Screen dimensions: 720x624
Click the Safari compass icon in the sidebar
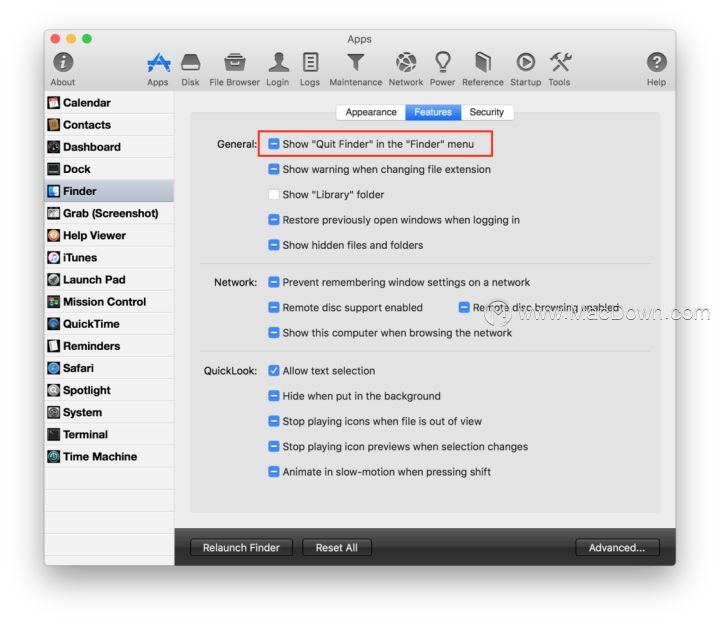(54, 368)
